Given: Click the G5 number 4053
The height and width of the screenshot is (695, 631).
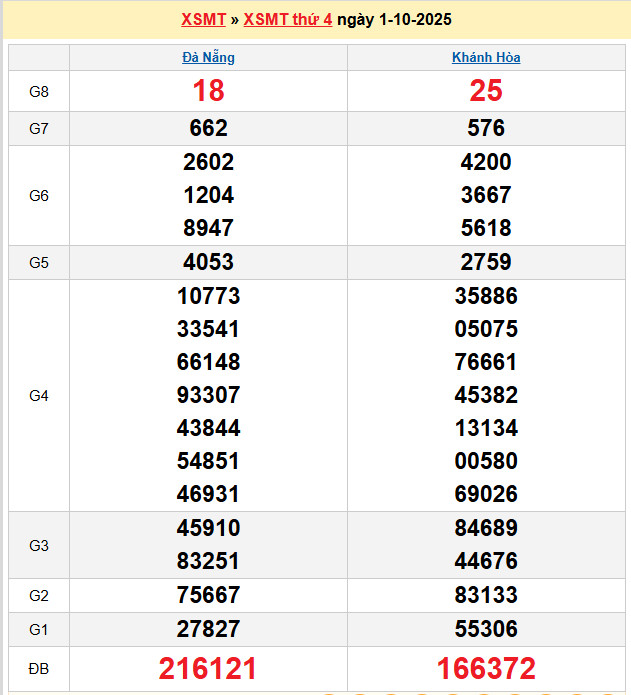Looking at the screenshot, I should [208, 262].
